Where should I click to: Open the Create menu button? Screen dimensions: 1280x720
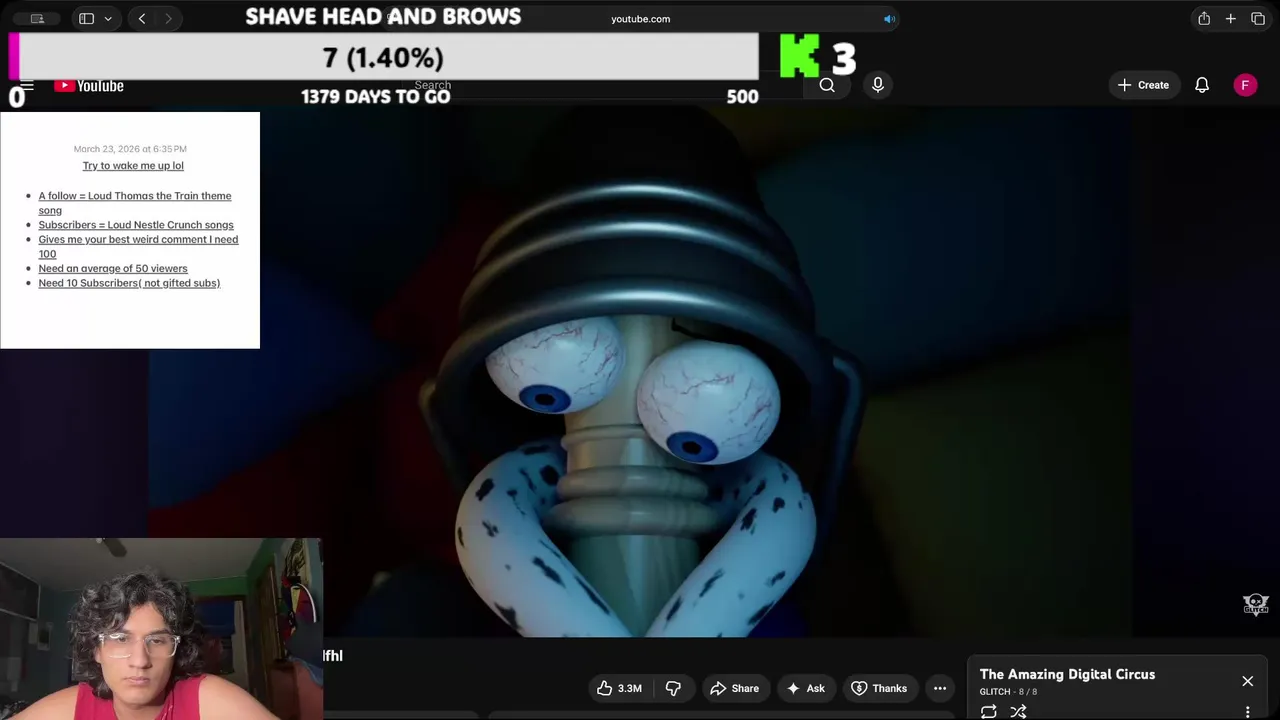pyautogui.click(x=1143, y=85)
